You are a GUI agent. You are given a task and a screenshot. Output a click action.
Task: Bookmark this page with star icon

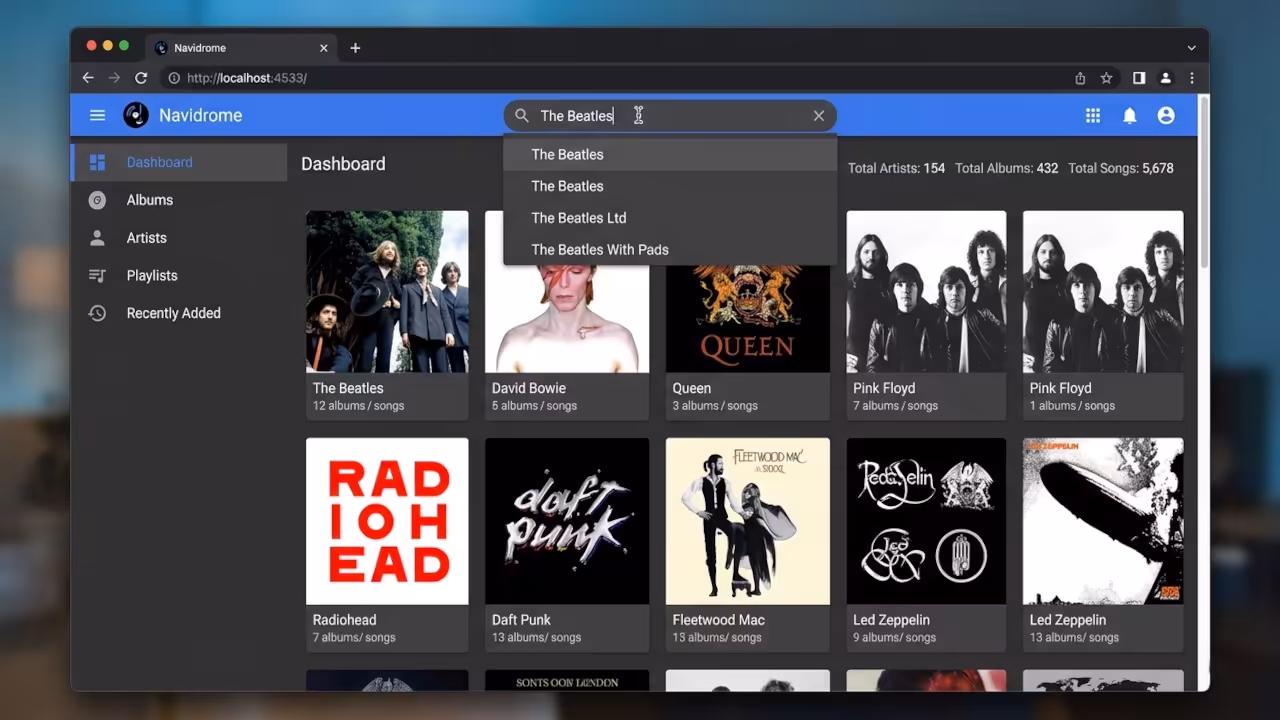[x=1107, y=78]
